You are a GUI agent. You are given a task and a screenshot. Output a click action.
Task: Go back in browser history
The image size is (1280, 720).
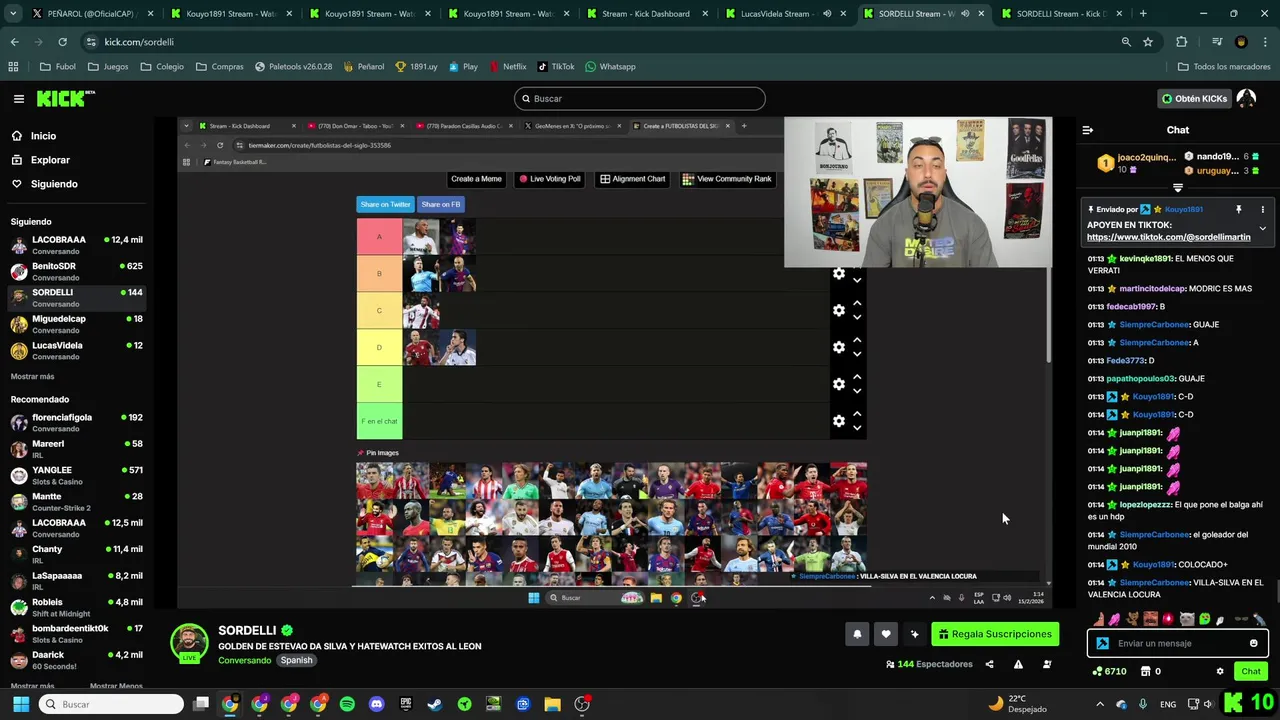click(x=14, y=42)
